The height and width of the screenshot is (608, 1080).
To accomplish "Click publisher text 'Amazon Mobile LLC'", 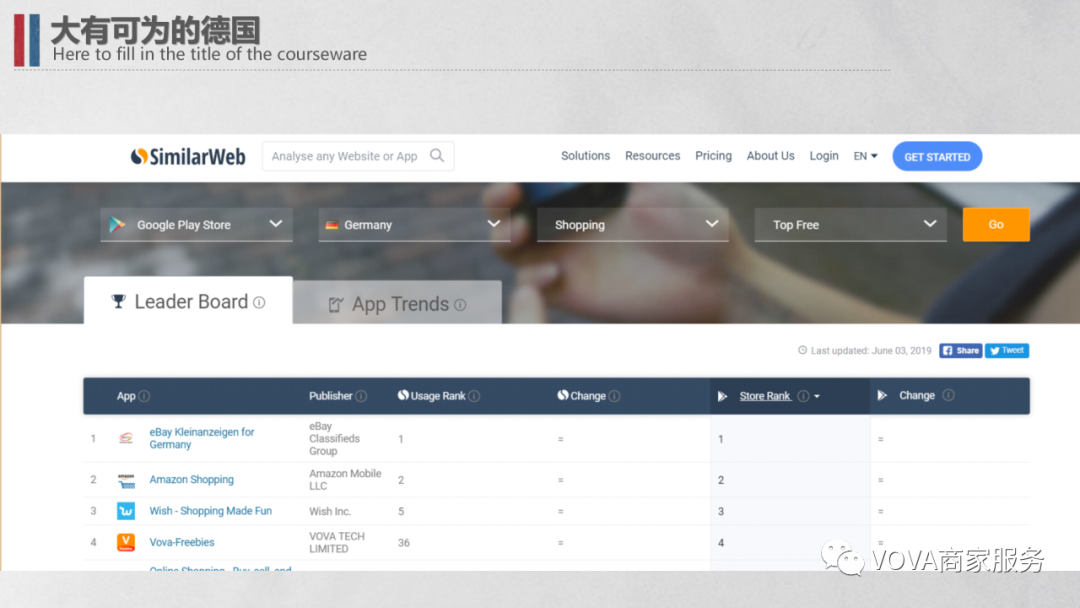I will point(345,480).
